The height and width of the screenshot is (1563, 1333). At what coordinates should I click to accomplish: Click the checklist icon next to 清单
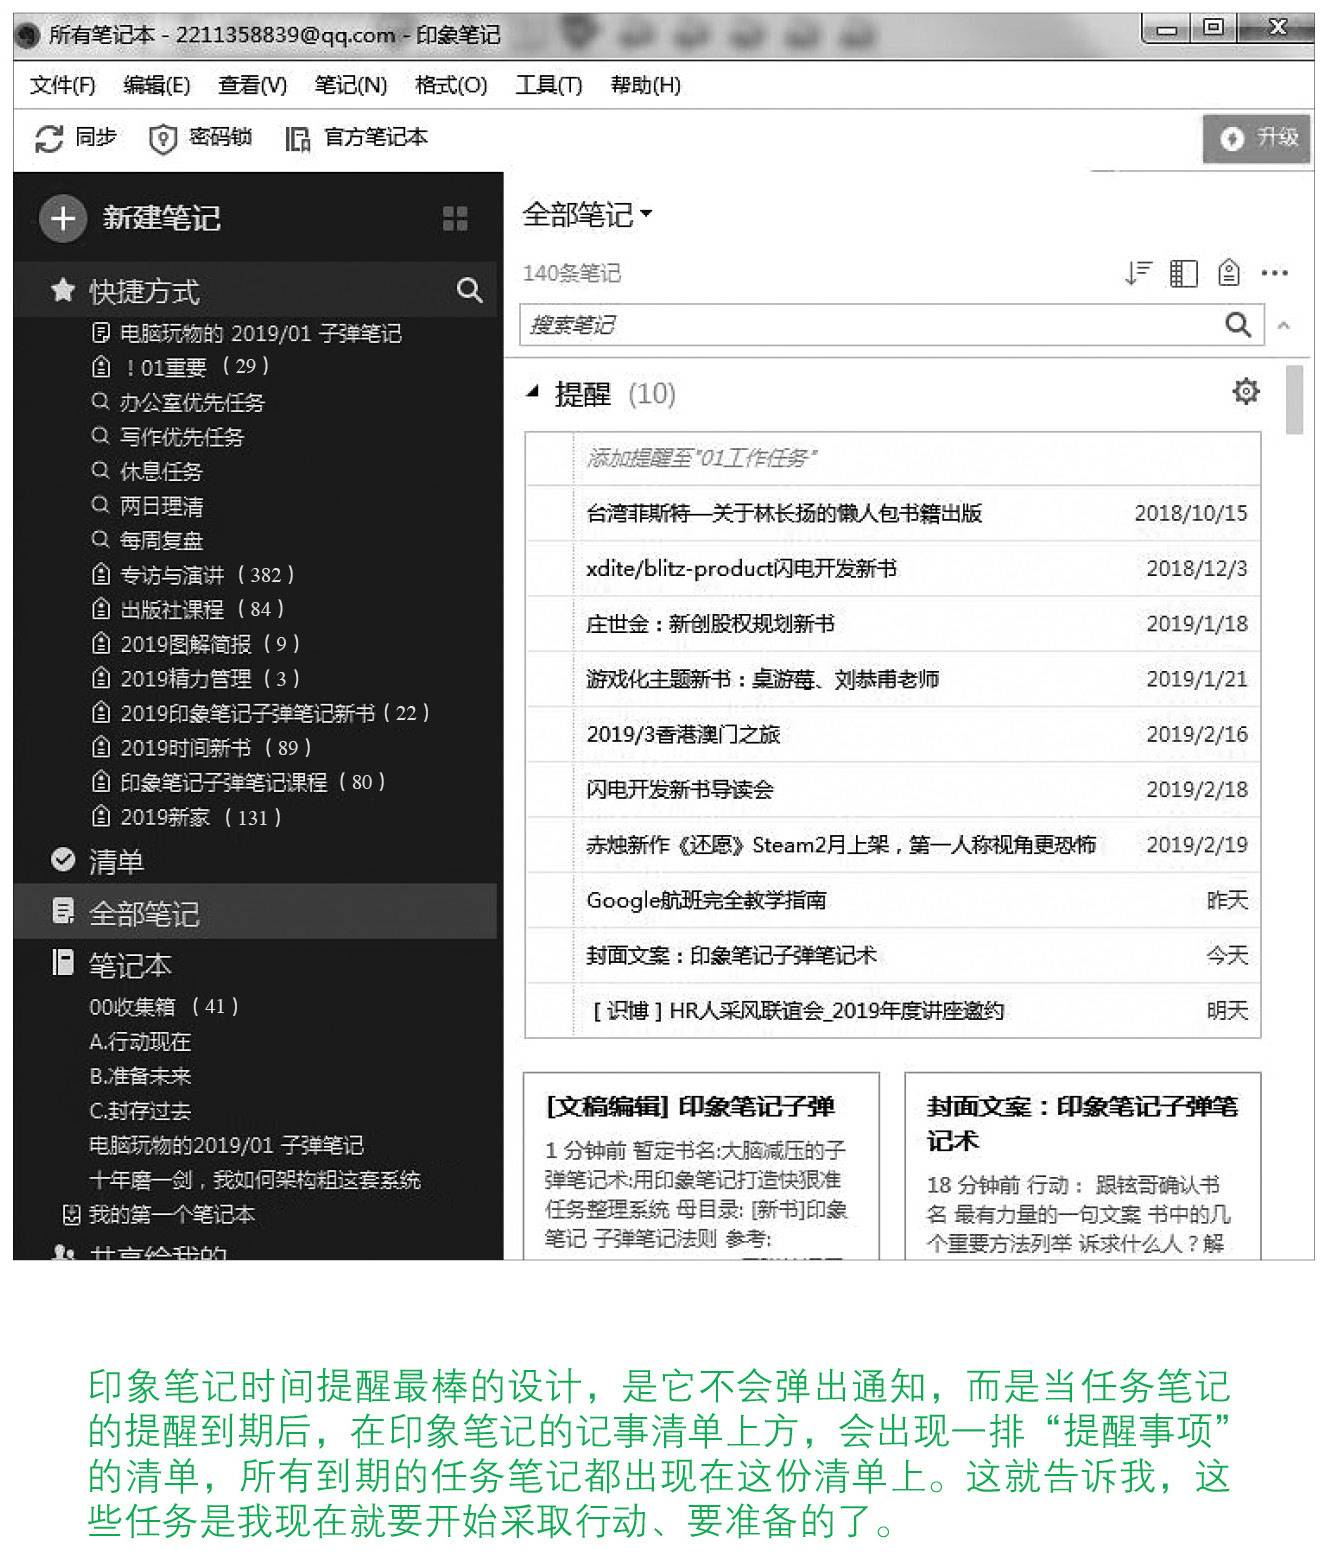pyautogui.click(x=63, y=860)
